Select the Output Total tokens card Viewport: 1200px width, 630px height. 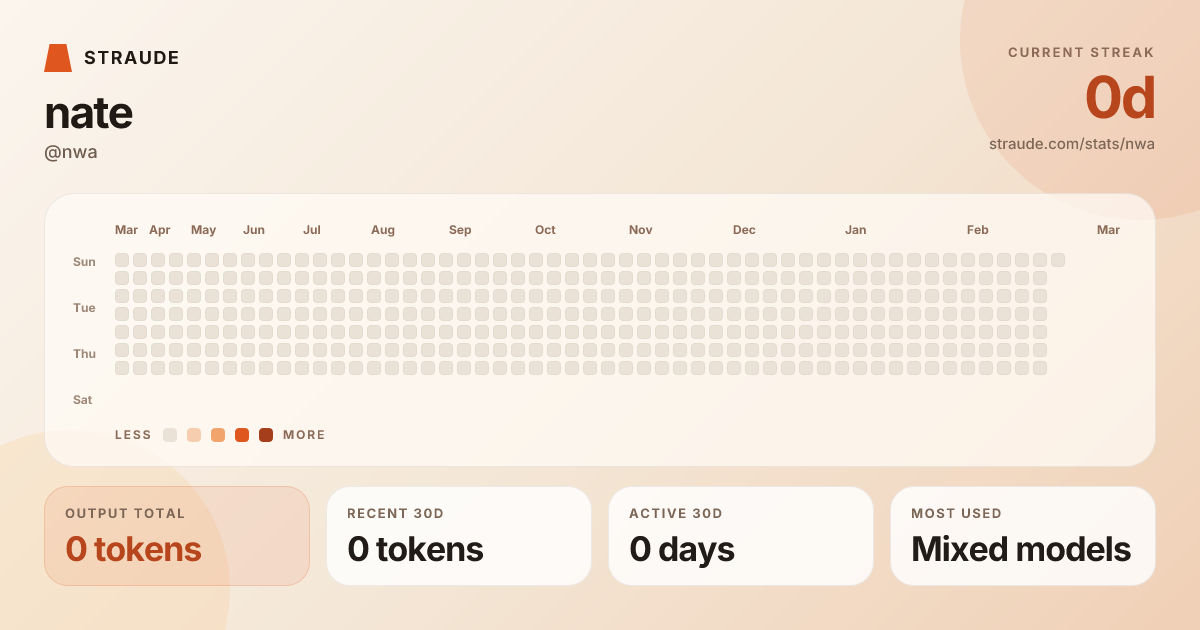[x=177, y=536]
